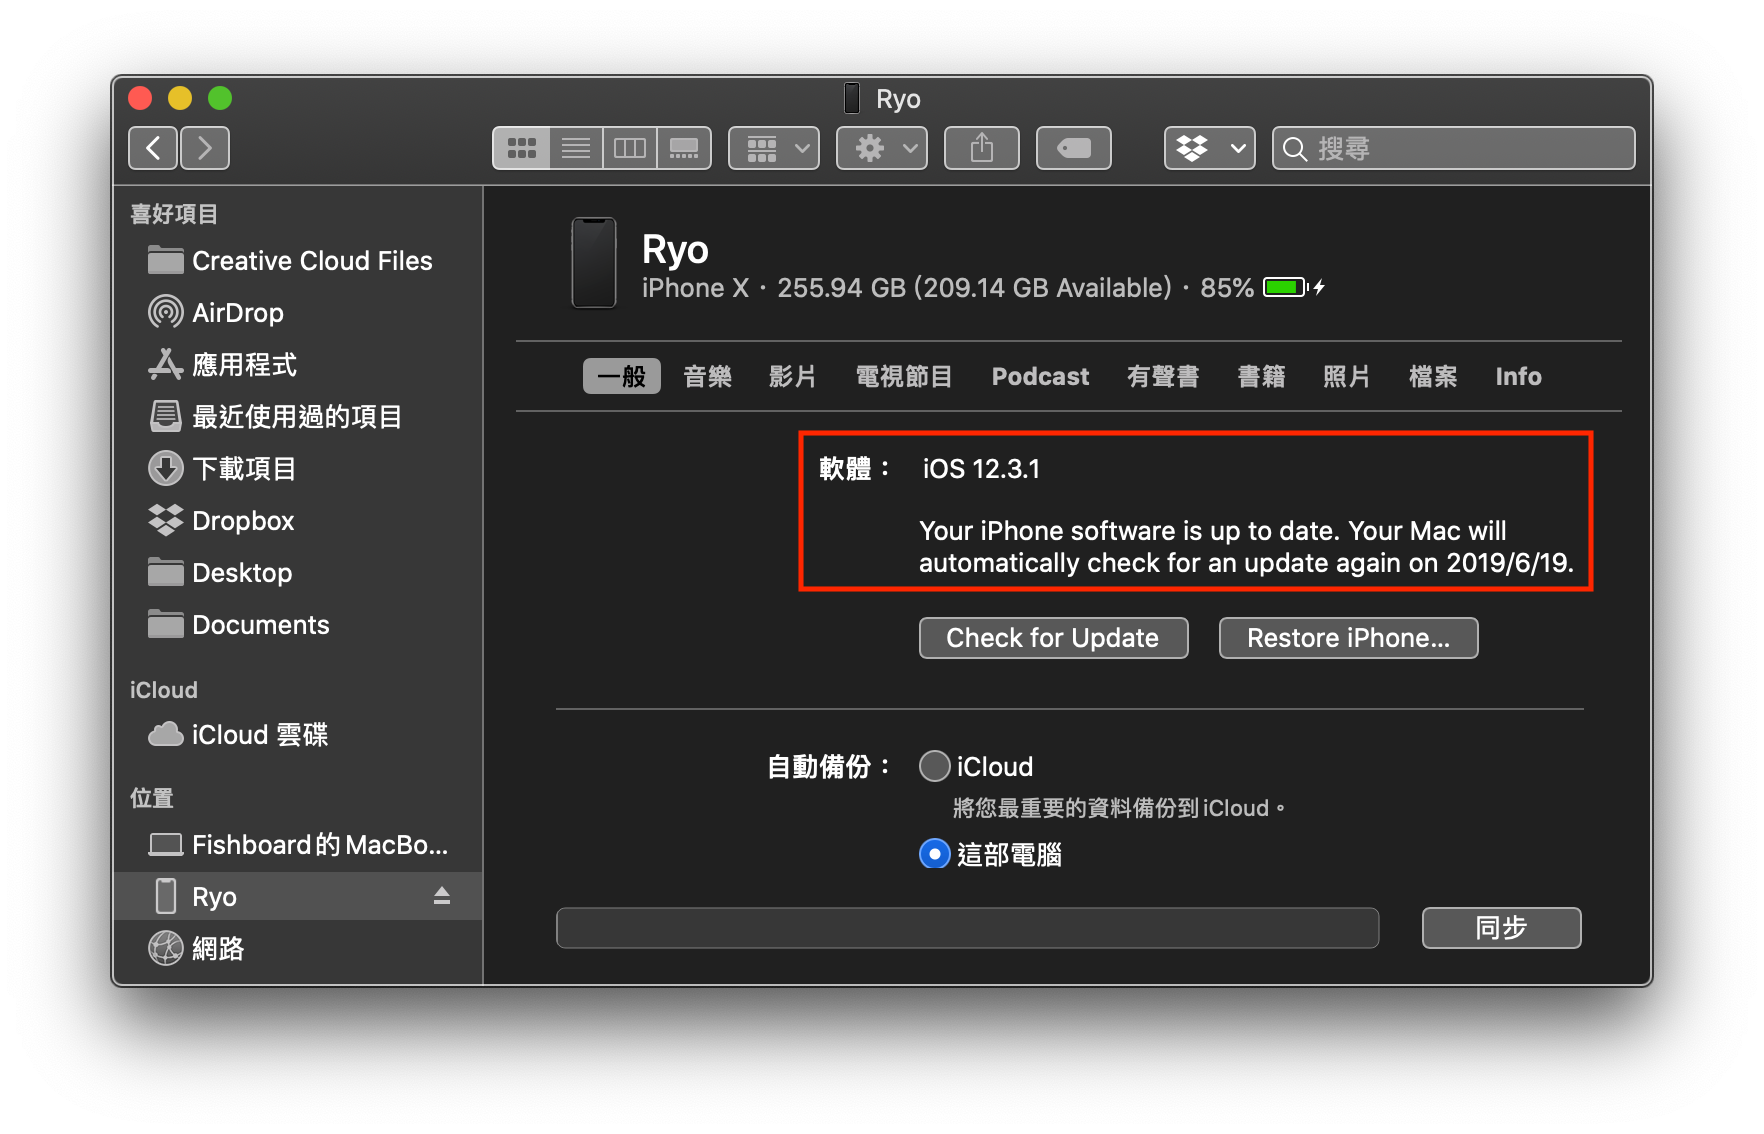This screenshot has height=1134, width=1764.
Task: Click iOS 12.3.1 version text
Action: point(981,469)
